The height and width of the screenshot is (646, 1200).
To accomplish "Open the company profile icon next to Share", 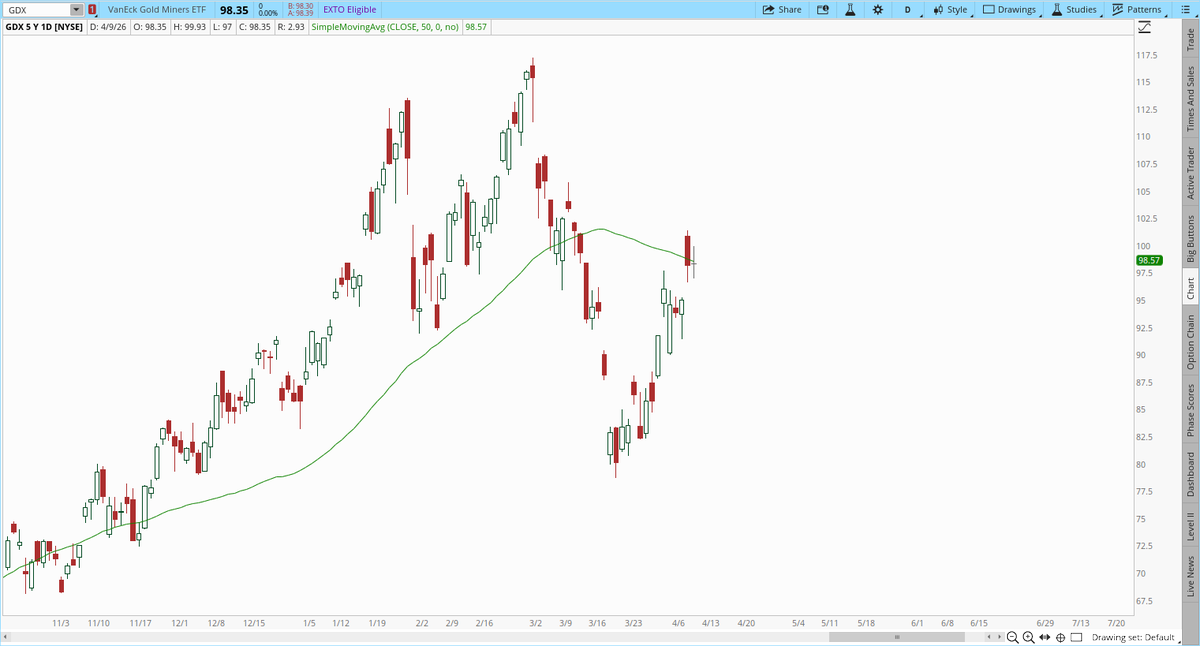I will click(823, 9).
